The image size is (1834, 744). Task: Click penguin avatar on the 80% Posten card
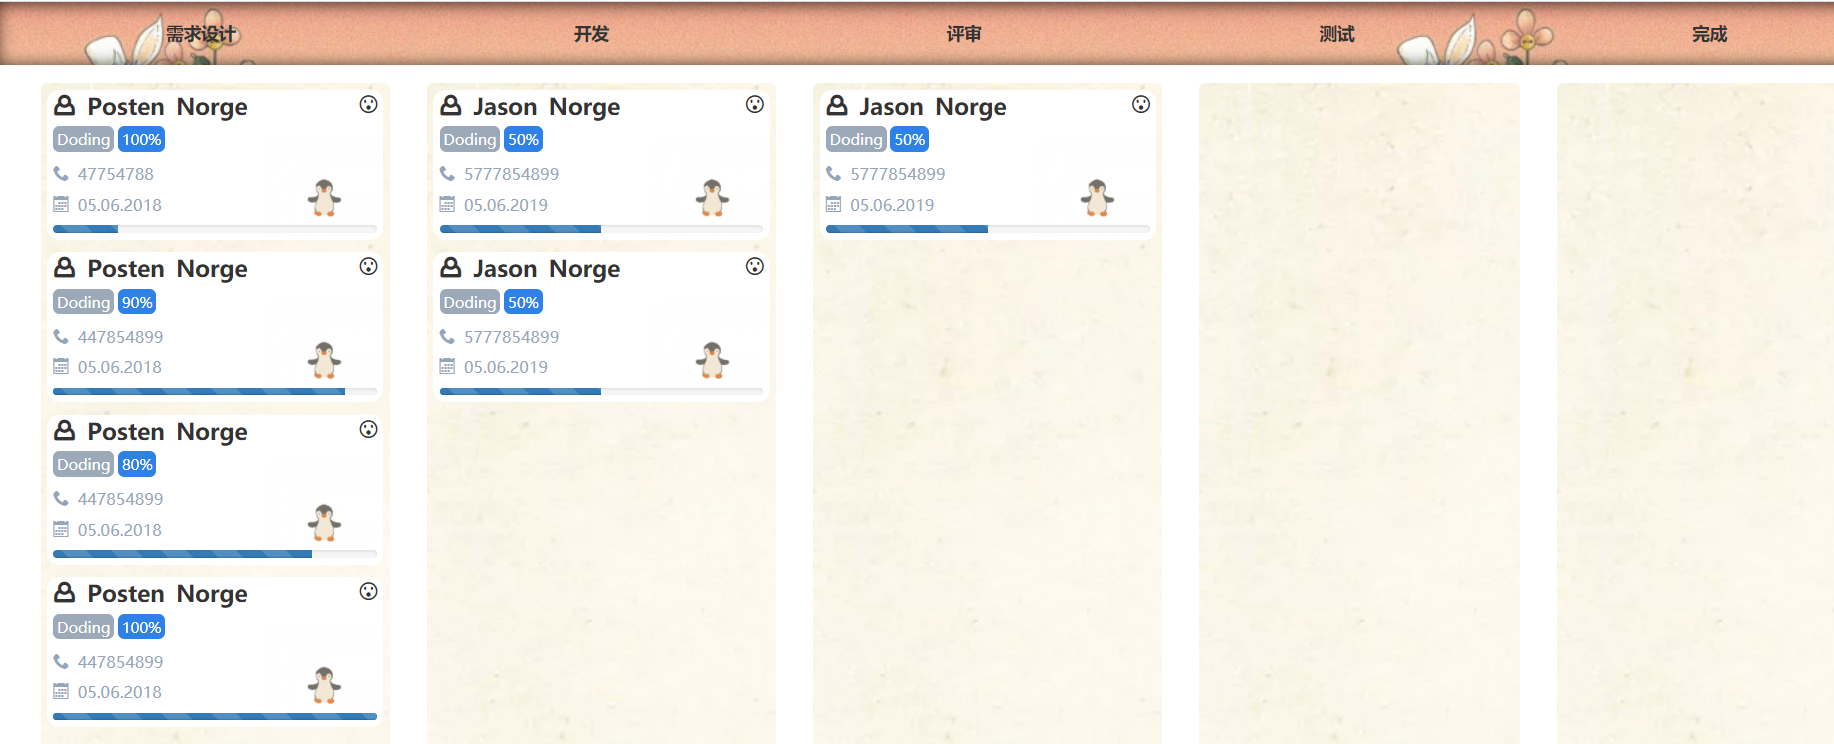324,523
